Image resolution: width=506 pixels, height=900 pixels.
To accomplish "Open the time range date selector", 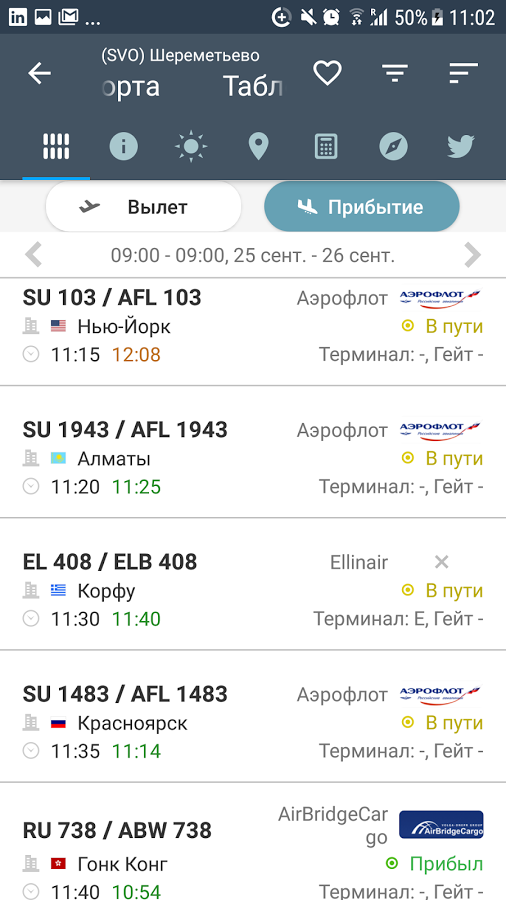I will (253, 255).
